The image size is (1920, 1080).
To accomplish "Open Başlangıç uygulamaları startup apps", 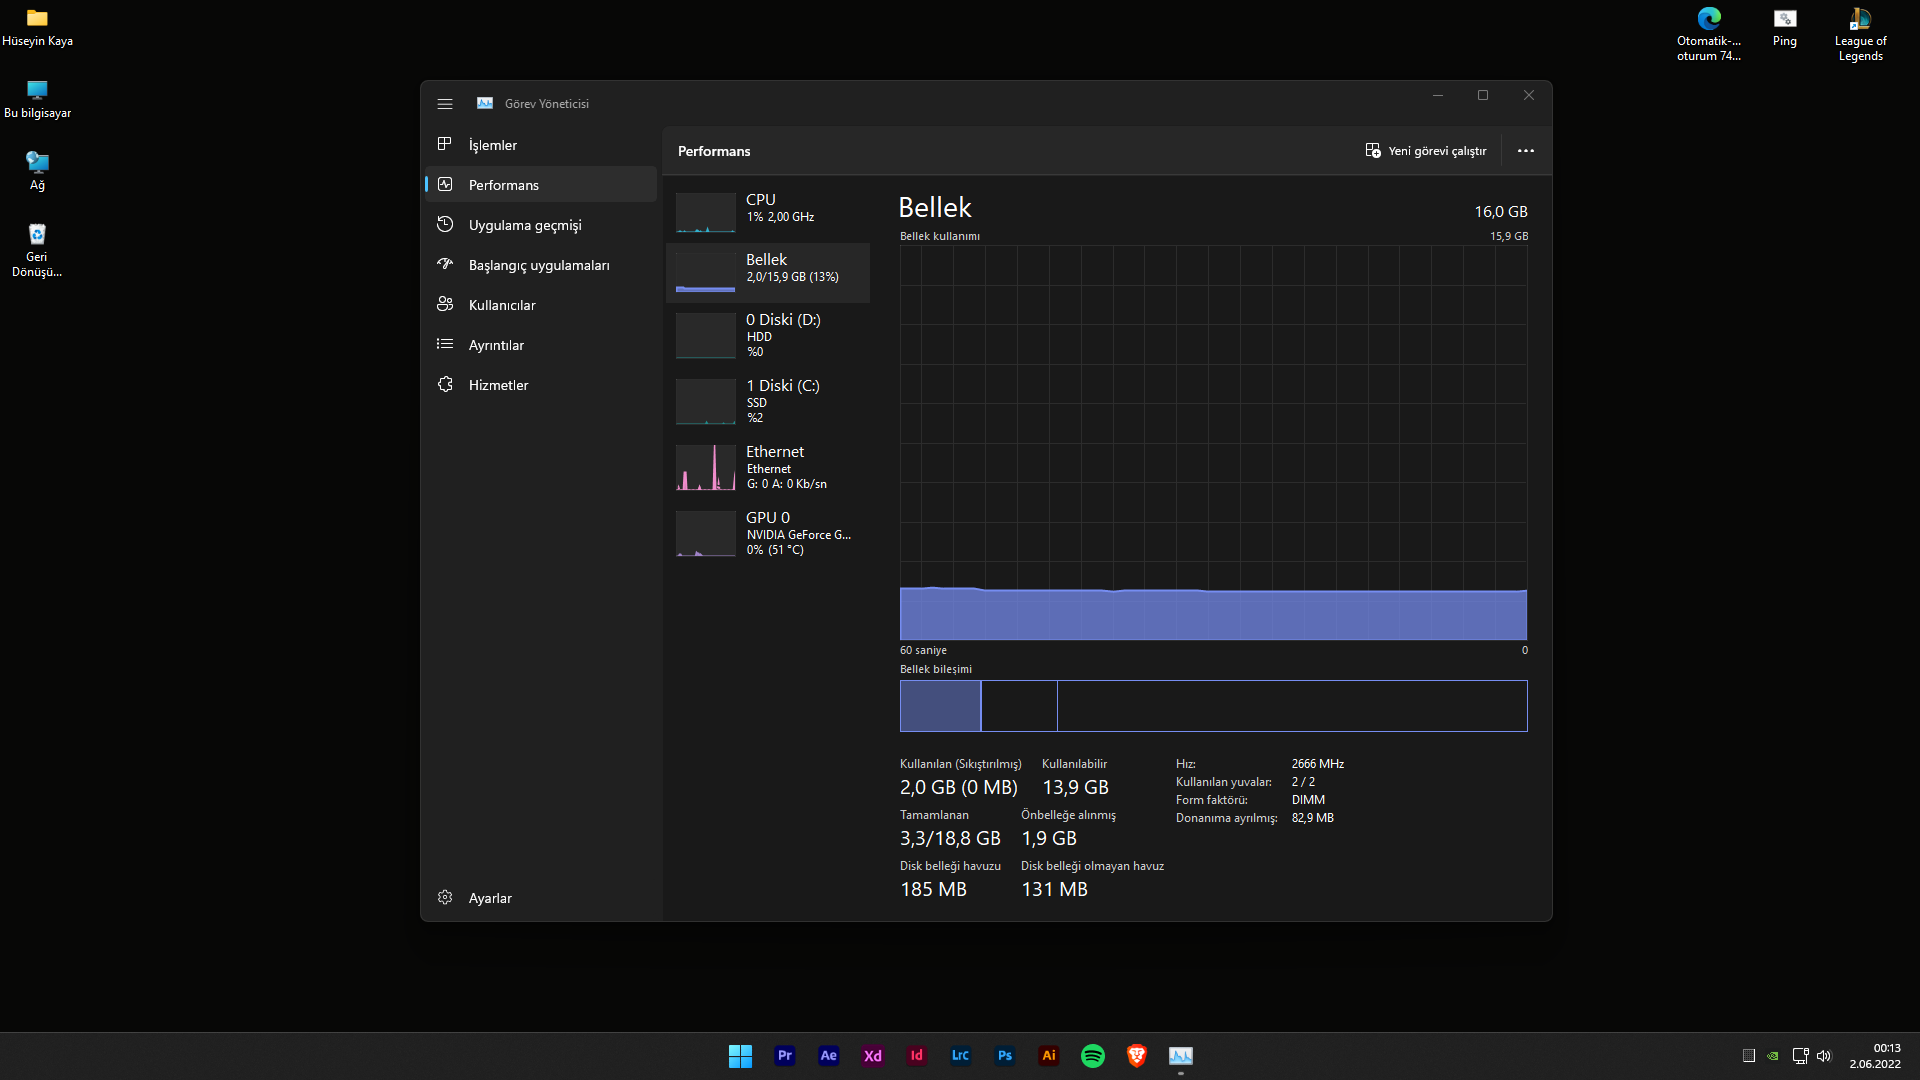I will pyautogui.click(x=538, y=265).
